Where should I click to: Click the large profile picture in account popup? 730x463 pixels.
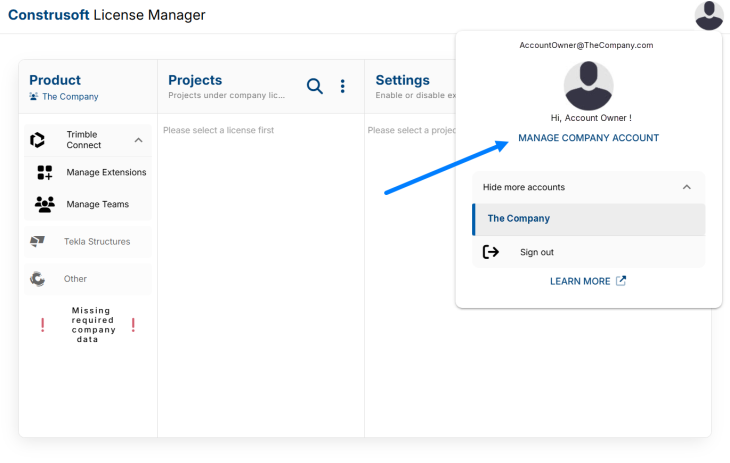tap(588, 86)
